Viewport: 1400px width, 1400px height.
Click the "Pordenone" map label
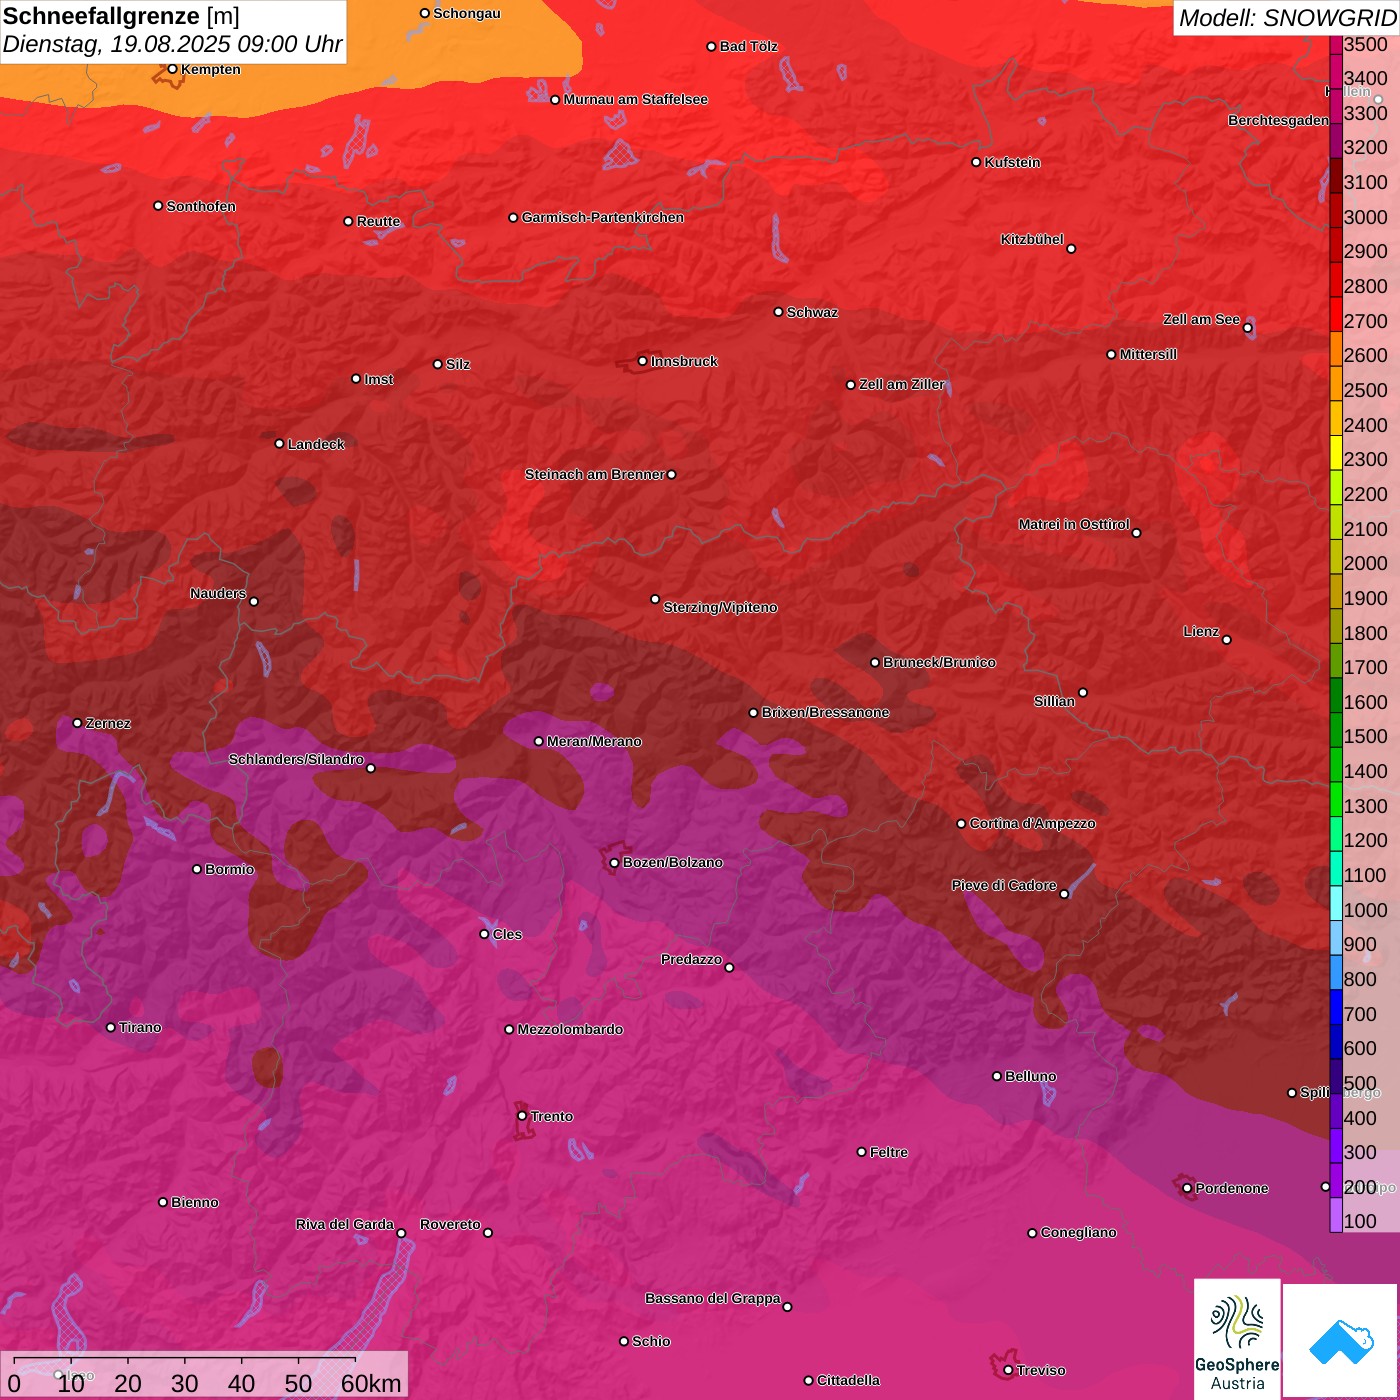pos(1232,1188)
